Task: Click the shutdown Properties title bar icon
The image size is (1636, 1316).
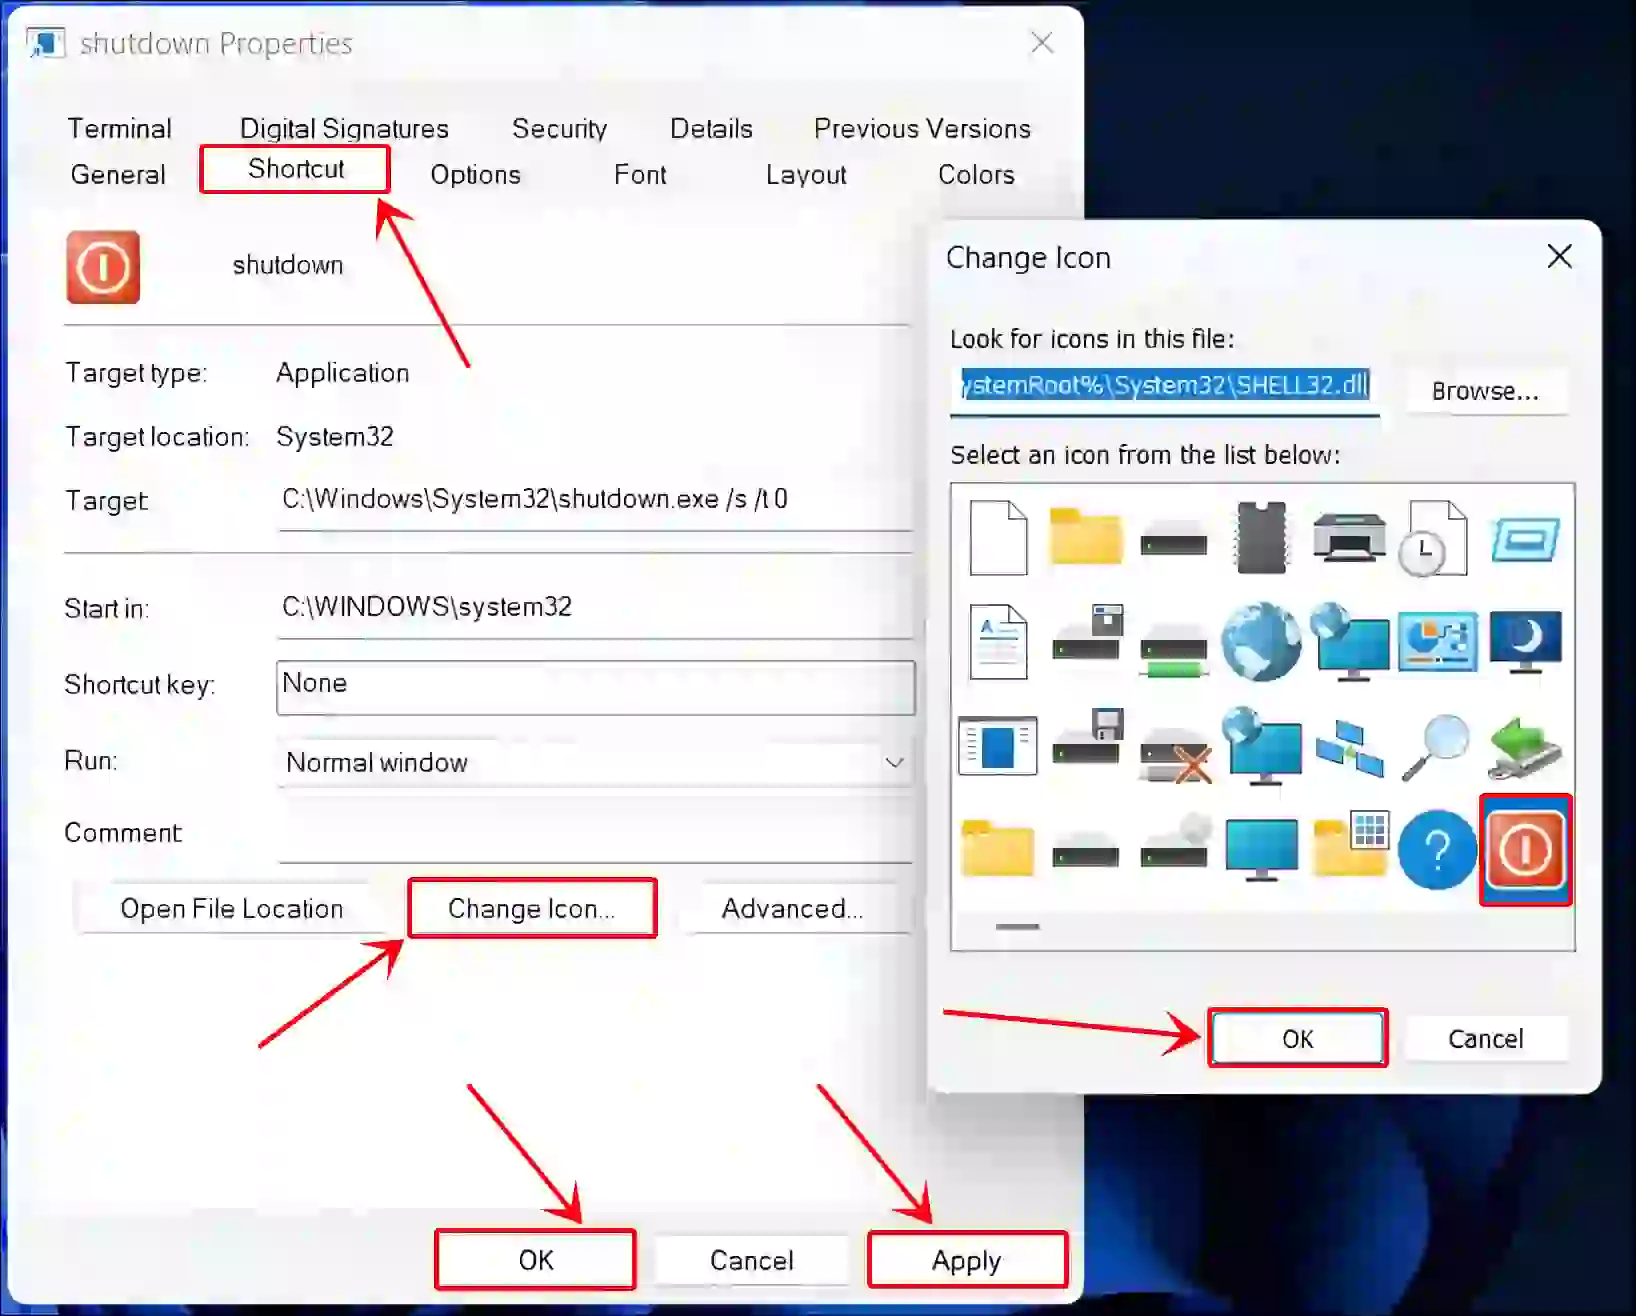Action: click(45, 43)
